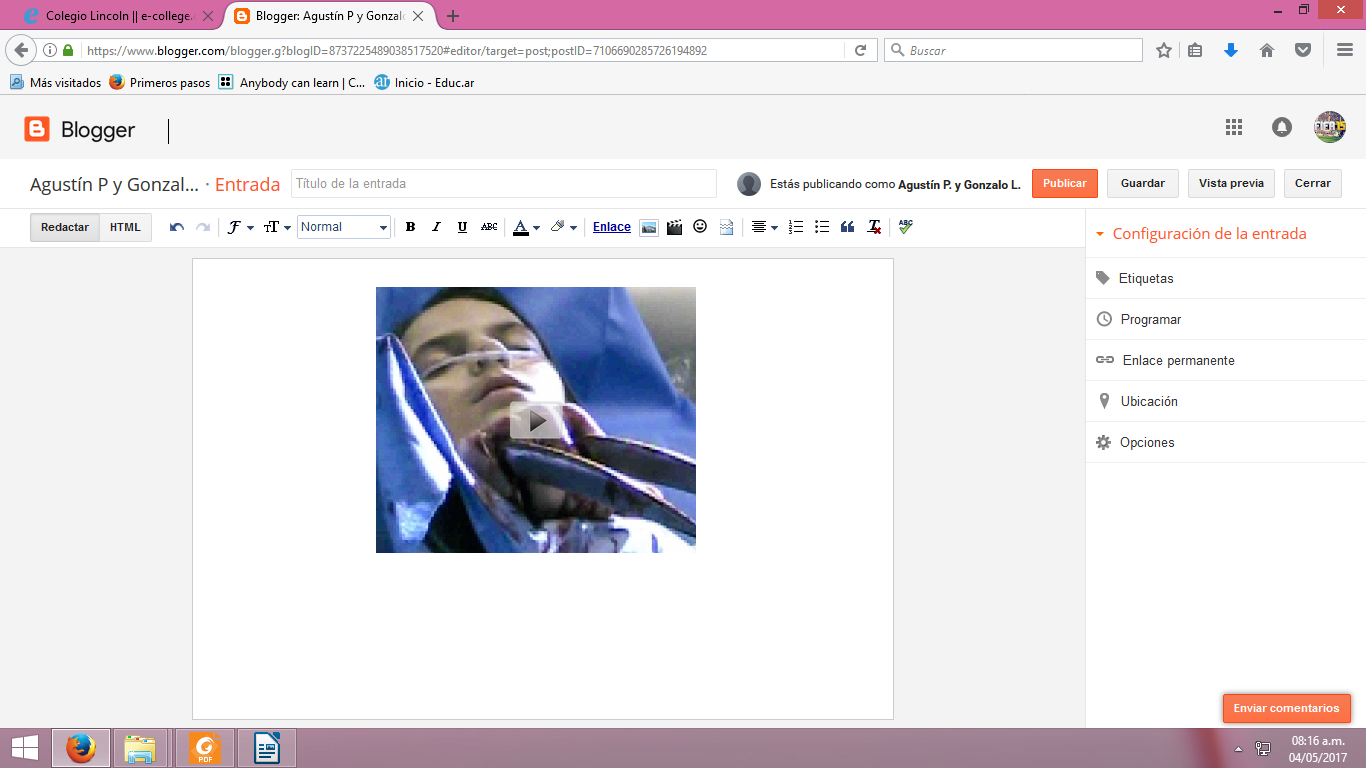The image size is (1366, 768).
Task: Toggle strikethrough formatting
Action: click(489, 227)
